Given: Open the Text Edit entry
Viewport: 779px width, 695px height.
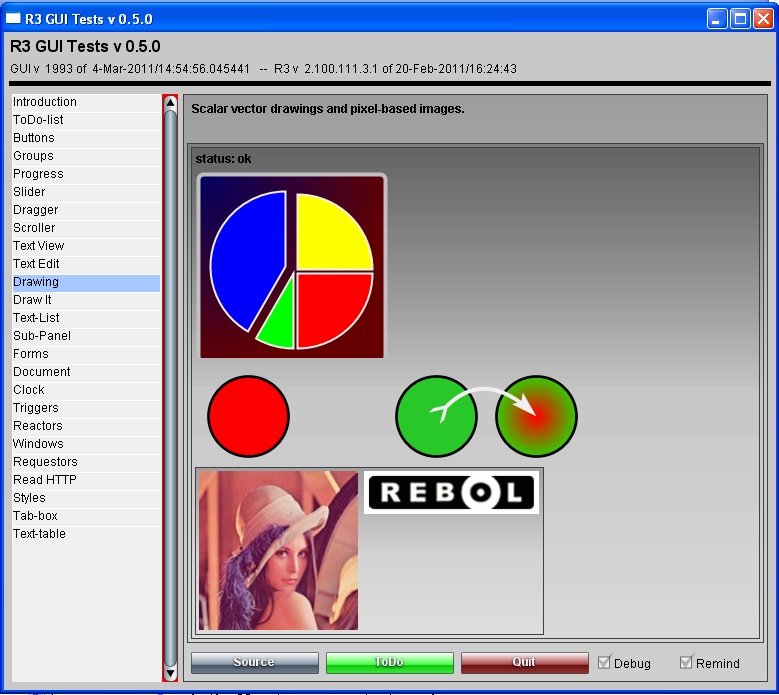Looking at the screenshot, I should [86, 264].
